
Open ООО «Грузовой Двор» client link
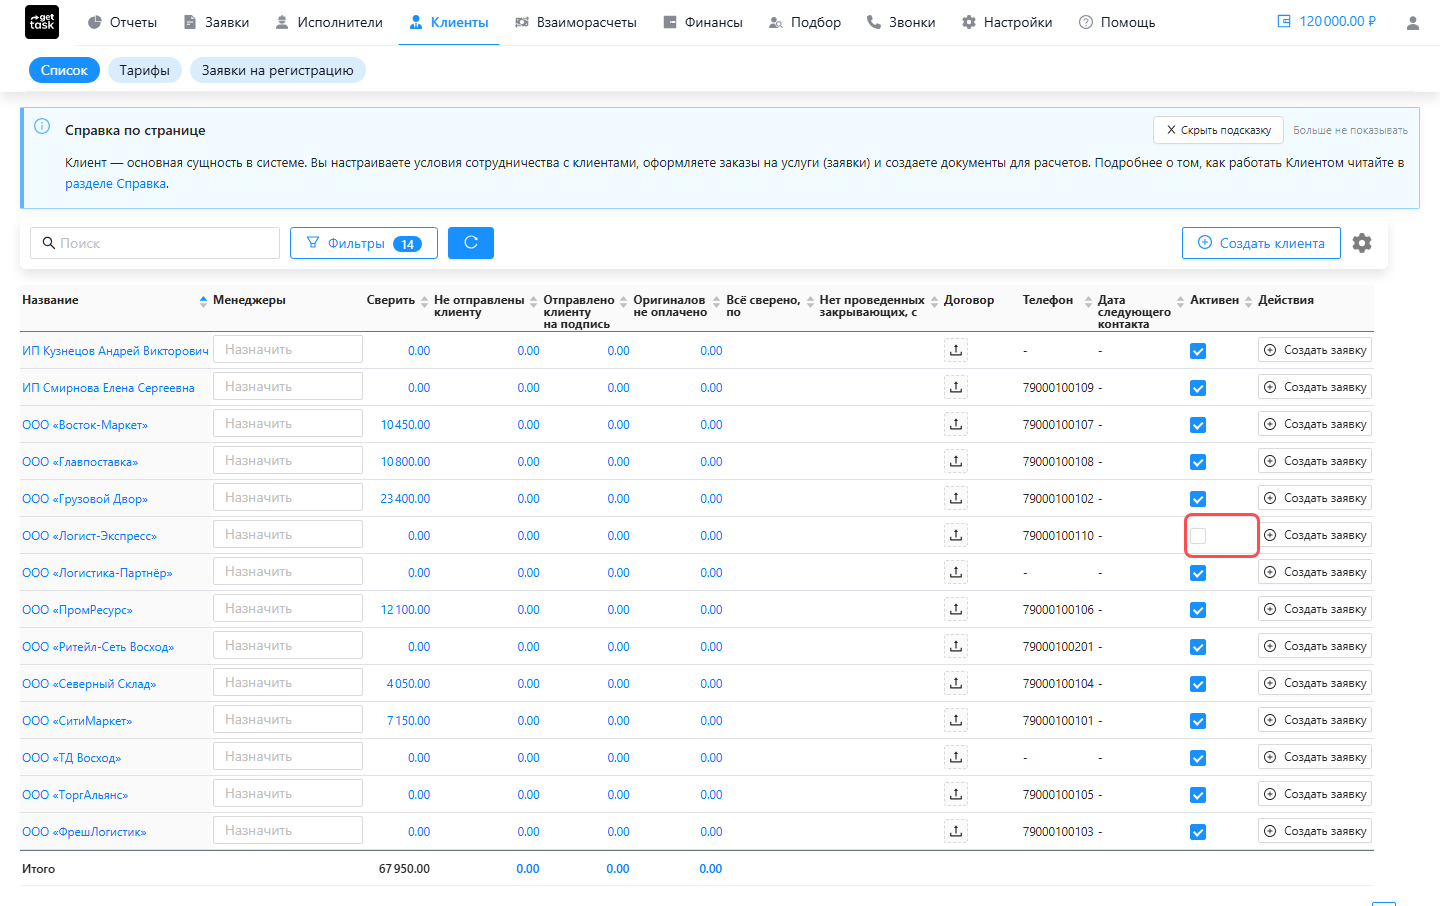click(x=85, y=499)
